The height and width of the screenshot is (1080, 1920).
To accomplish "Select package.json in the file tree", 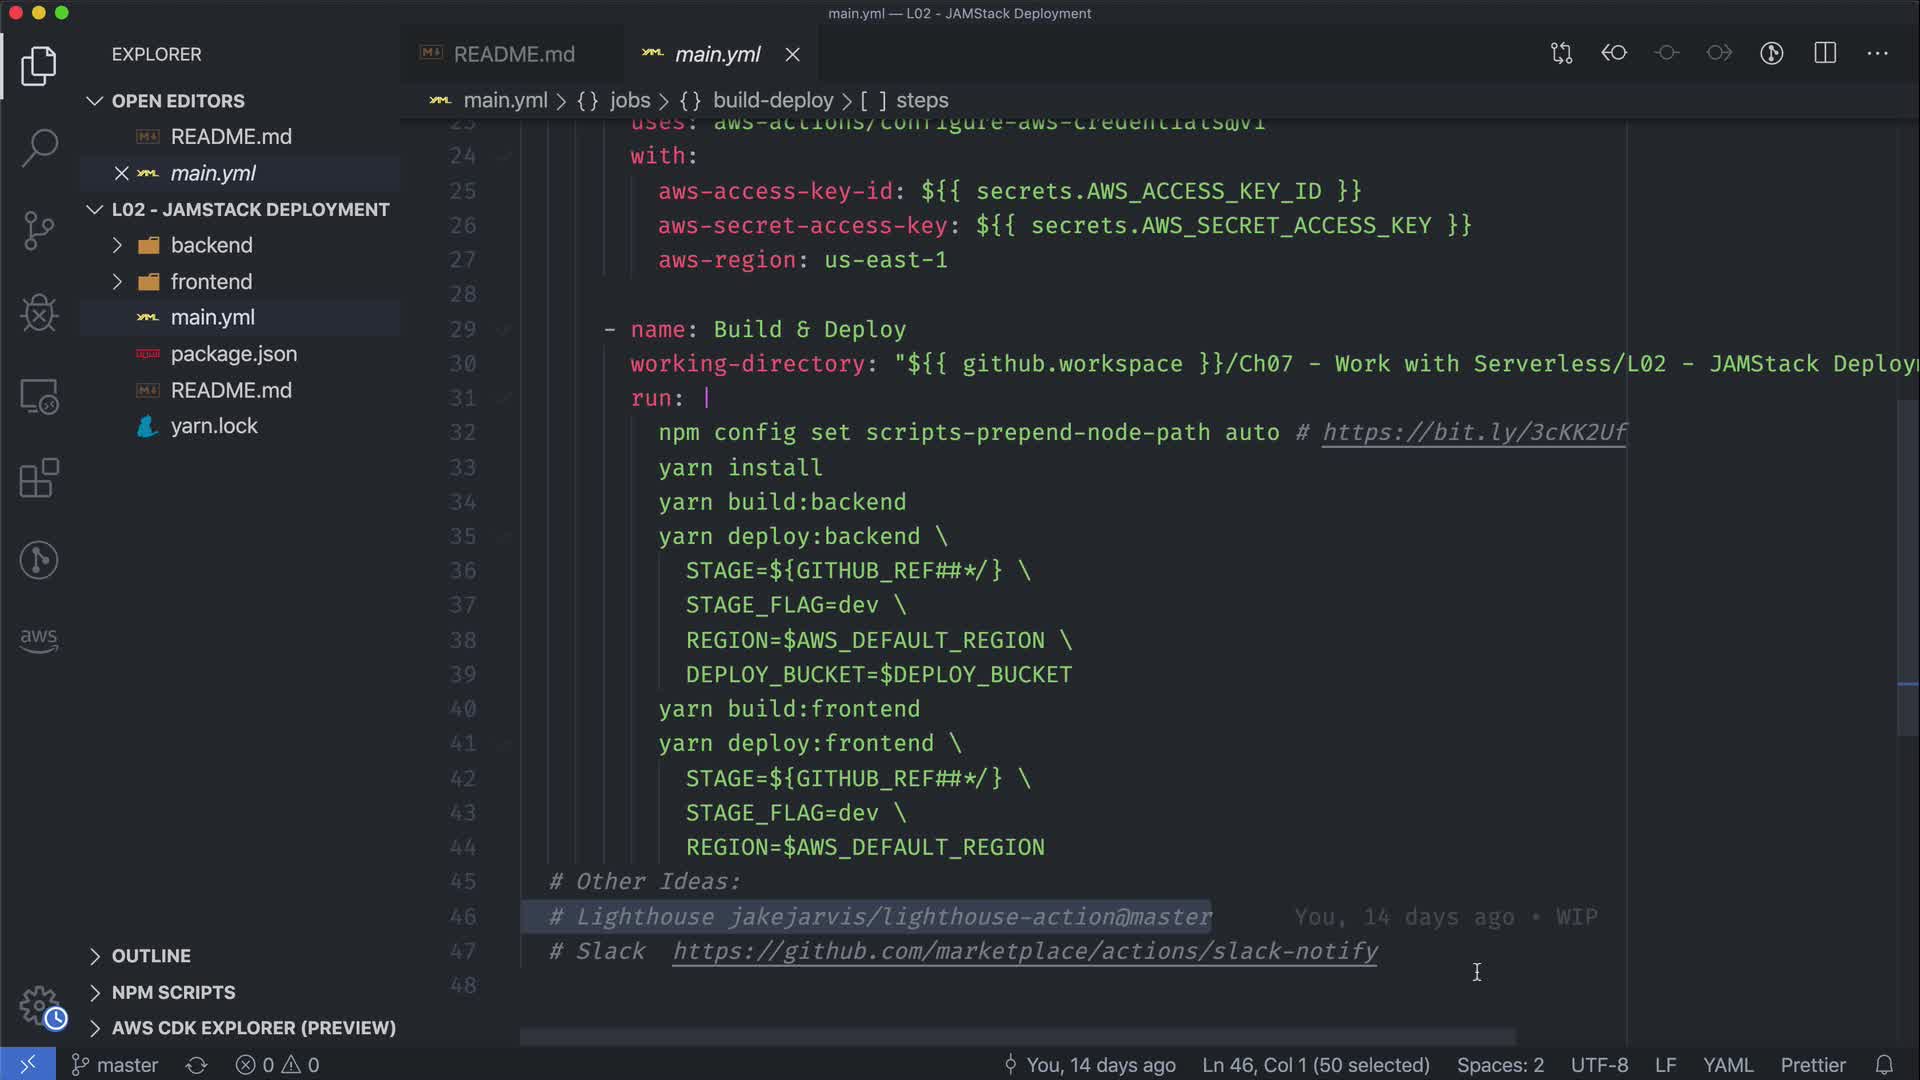I will tap(233, 354).
